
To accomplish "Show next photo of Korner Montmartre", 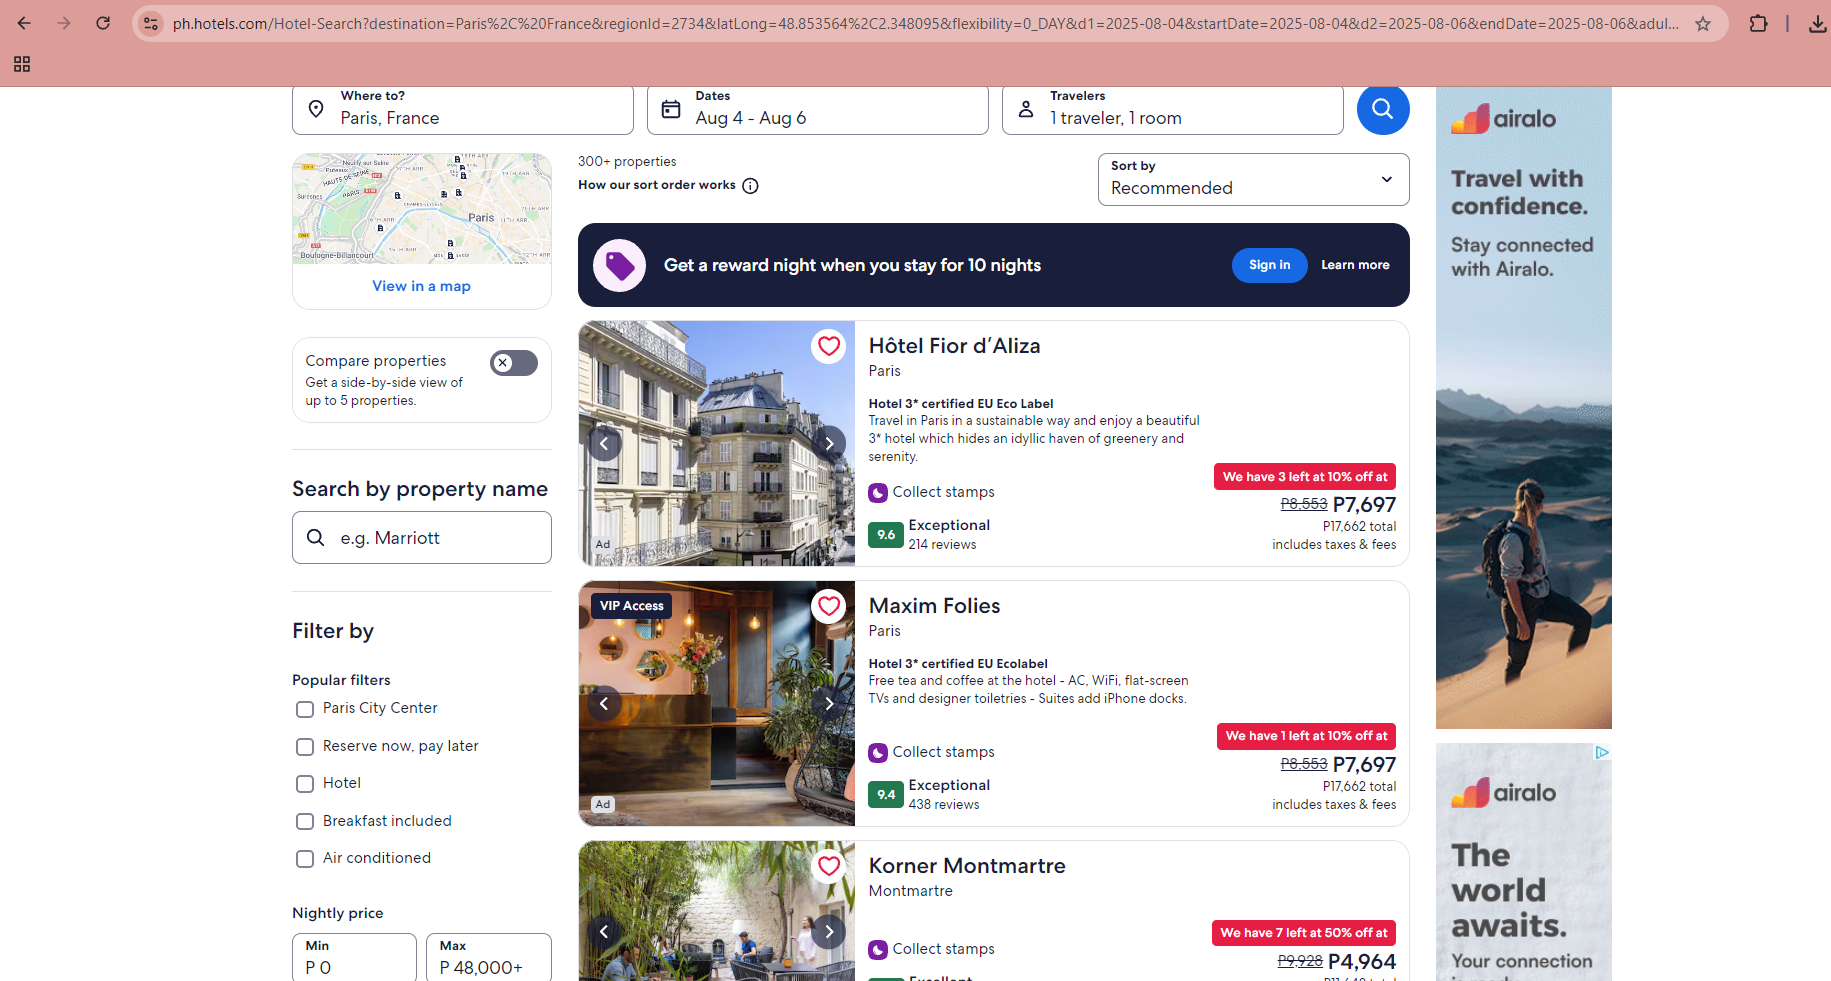I will 829,931.
